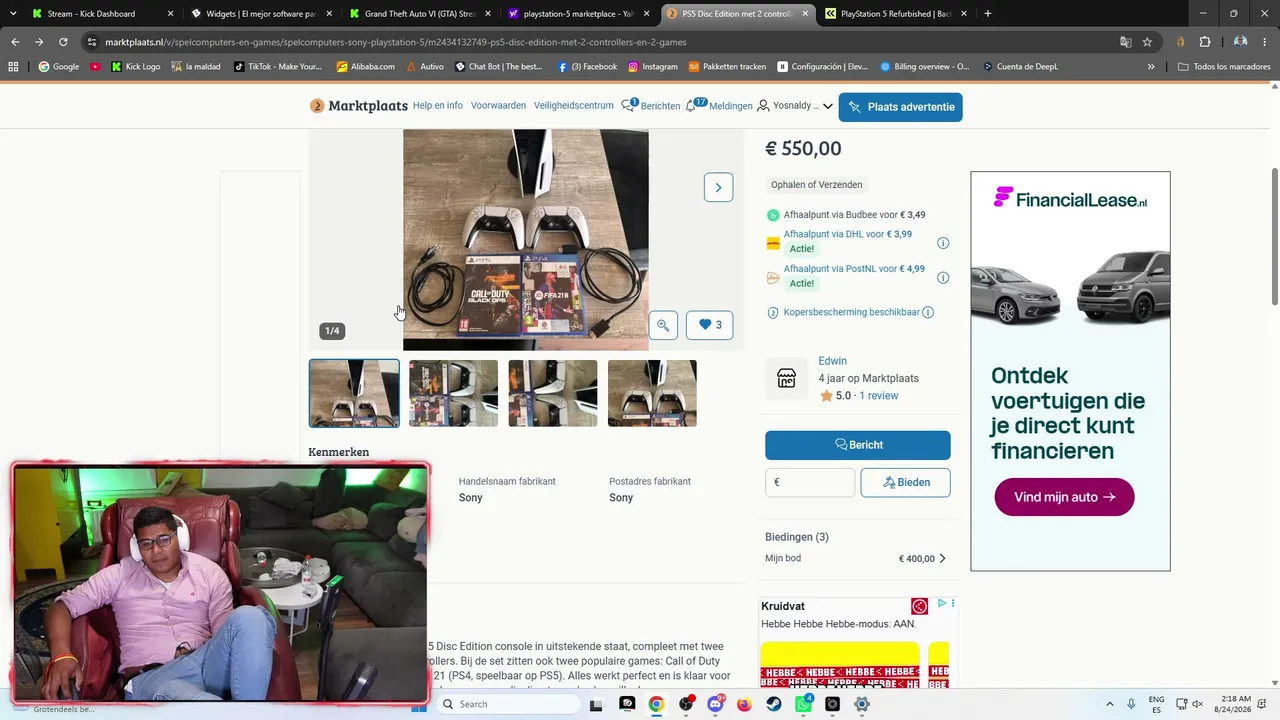Viewport: 1280px width, 720px height.
Task: Select first listing photo thumbnail
Action: click(x=354, y=394)
